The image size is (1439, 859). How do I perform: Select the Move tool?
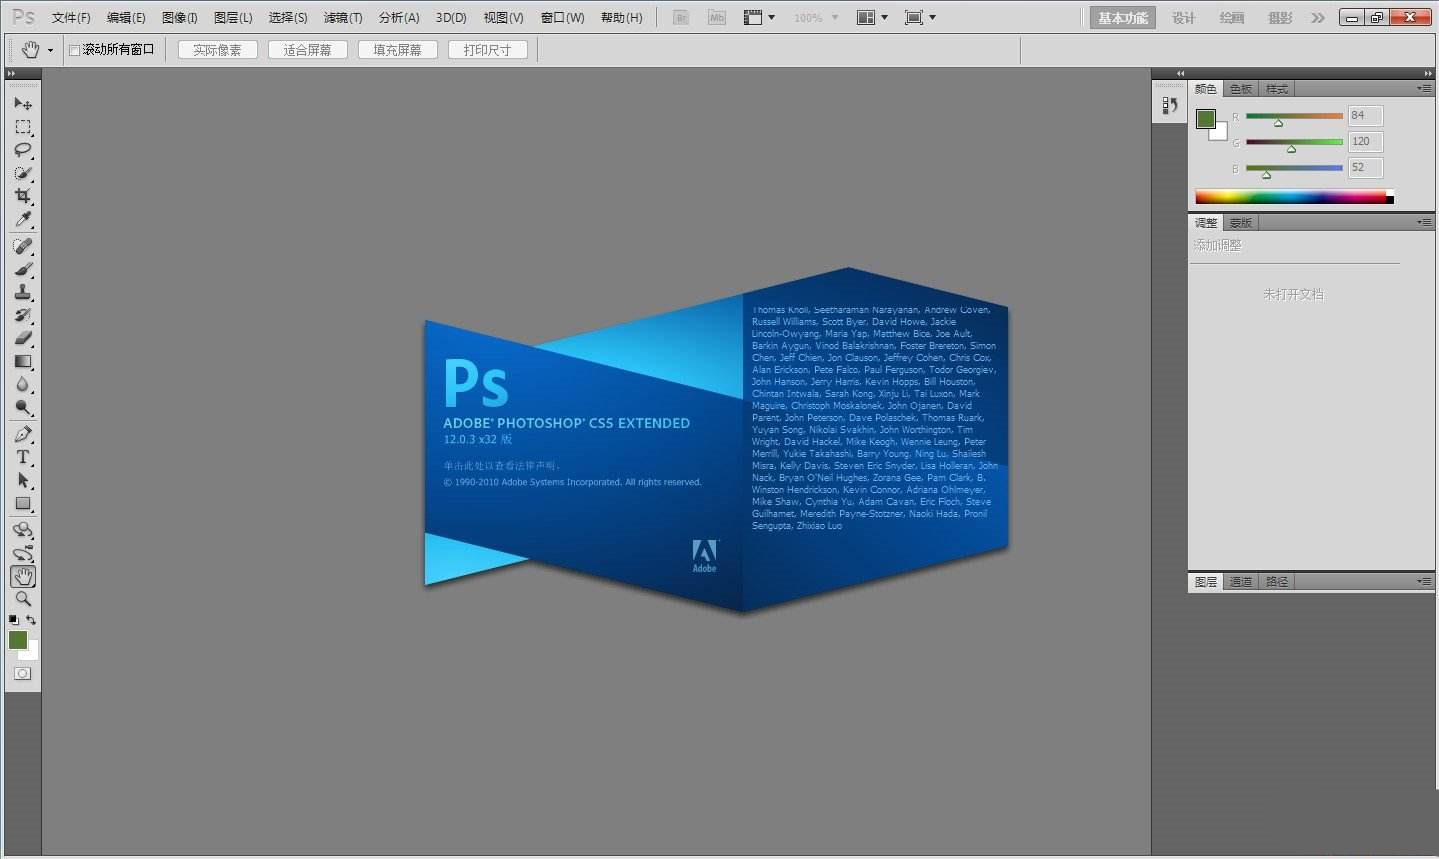(x=23, y=103)
